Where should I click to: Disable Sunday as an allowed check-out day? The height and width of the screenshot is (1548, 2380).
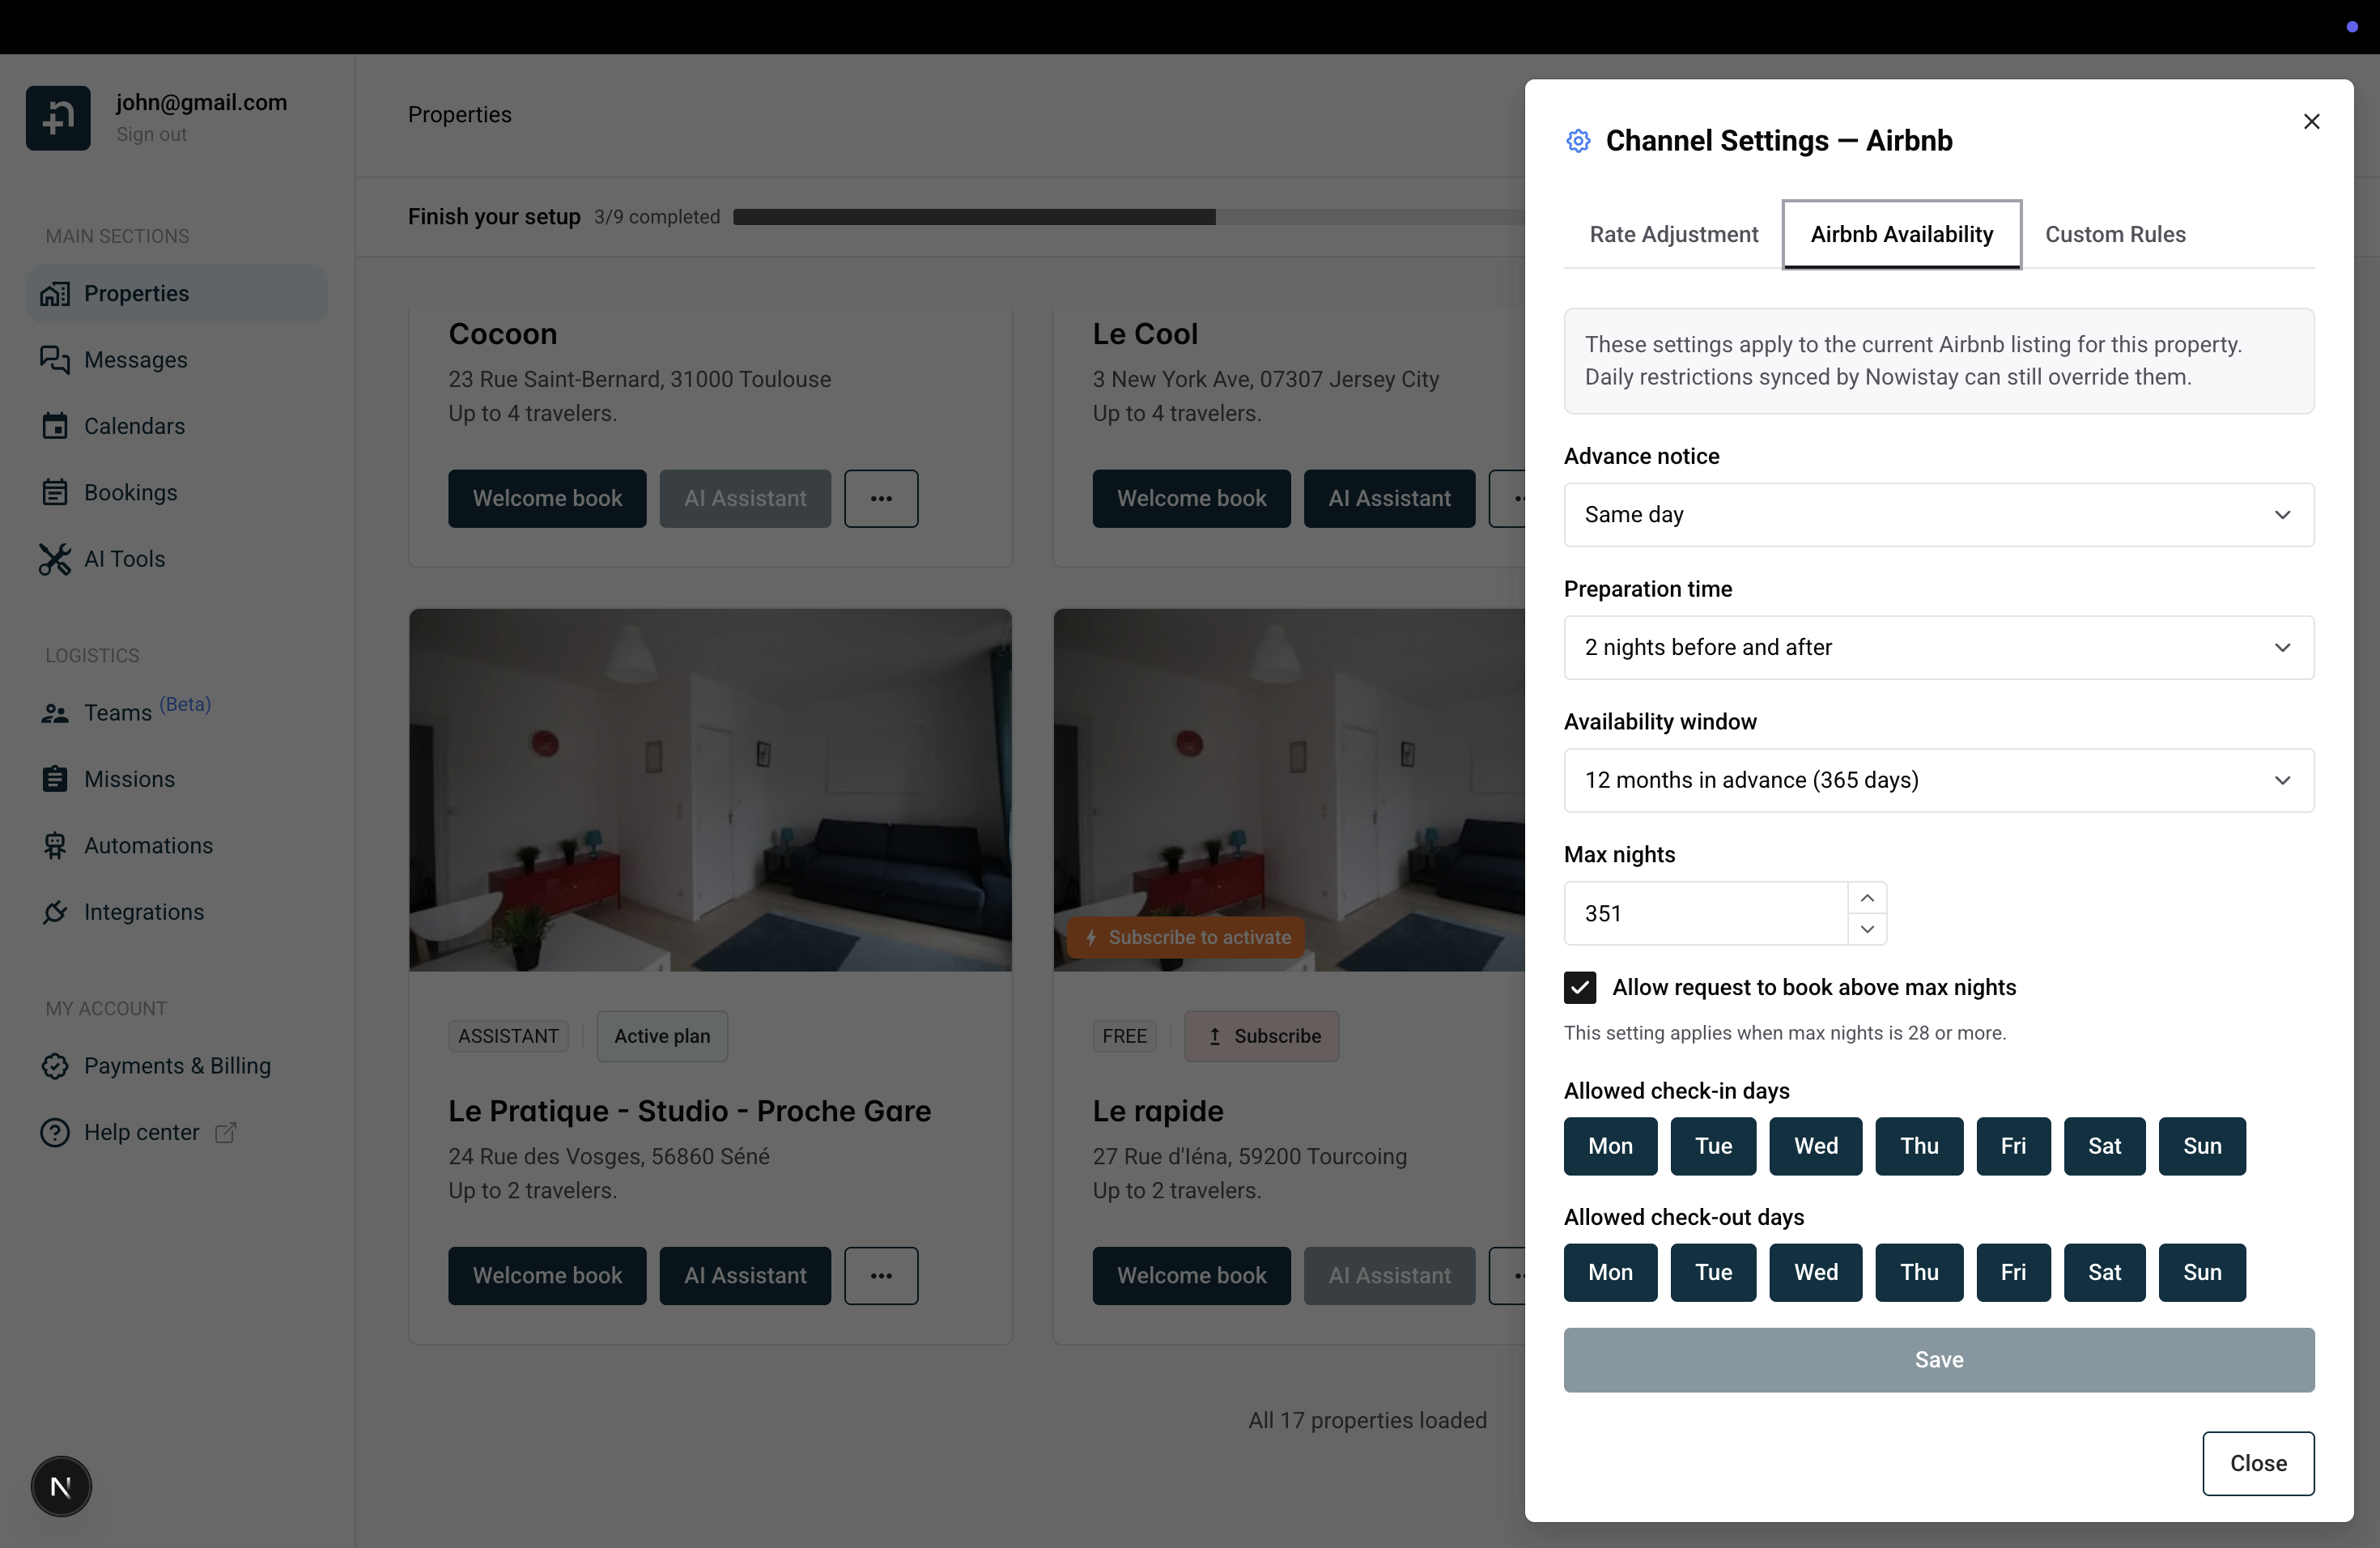click(x=2202, y=1272)
